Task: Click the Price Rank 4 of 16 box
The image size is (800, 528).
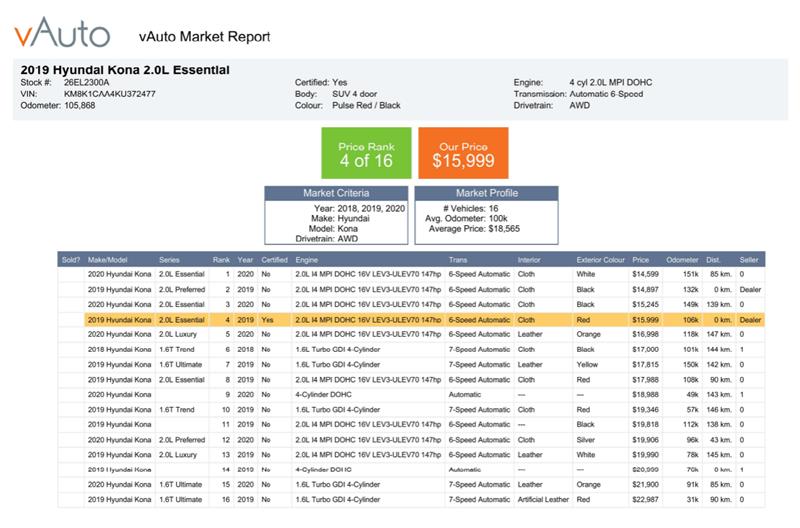Action: click(x=366, y=153)
